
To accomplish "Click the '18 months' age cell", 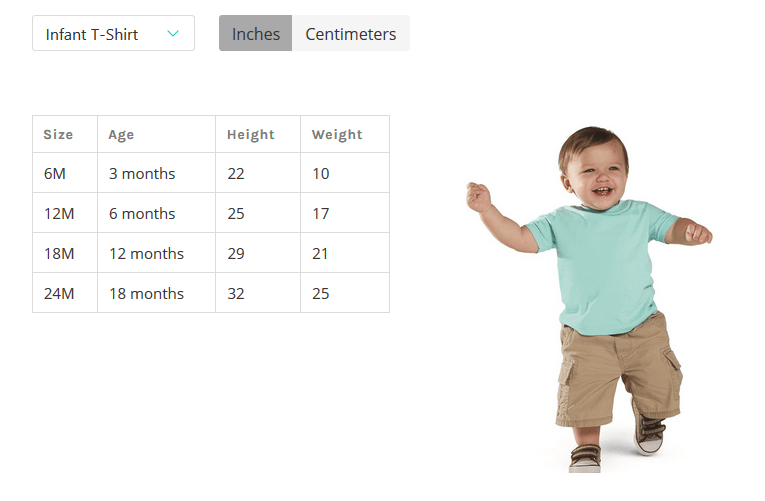I will pyautogui.click(x=146, y=294).
